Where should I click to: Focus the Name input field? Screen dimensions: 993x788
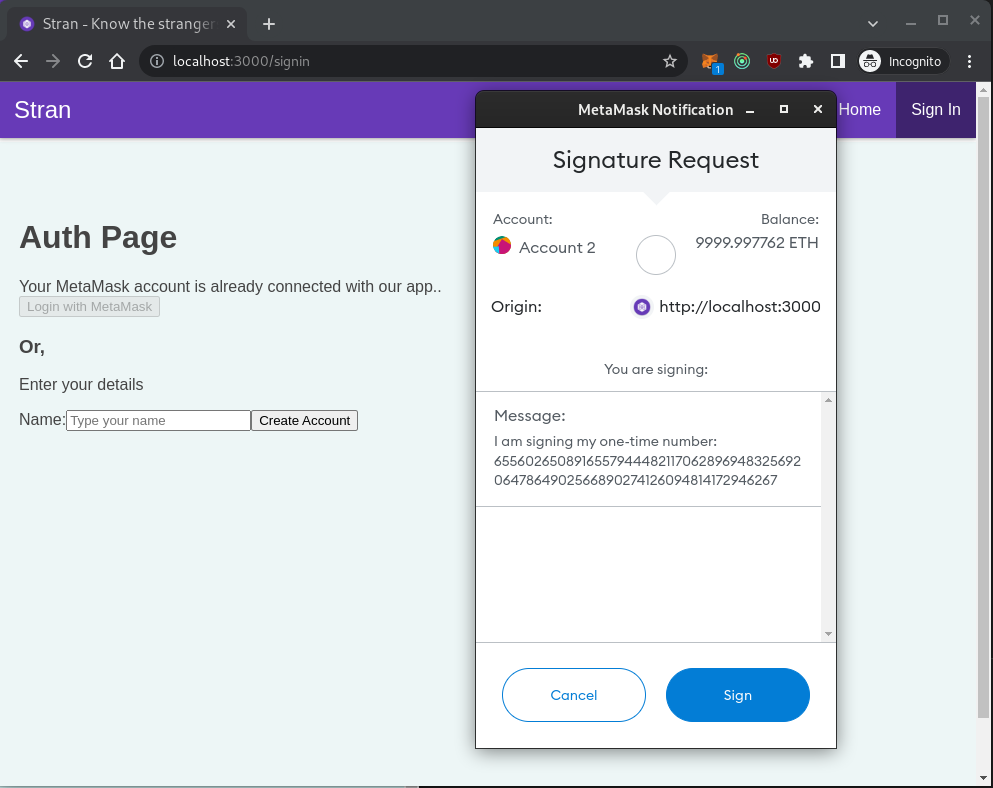158,421
